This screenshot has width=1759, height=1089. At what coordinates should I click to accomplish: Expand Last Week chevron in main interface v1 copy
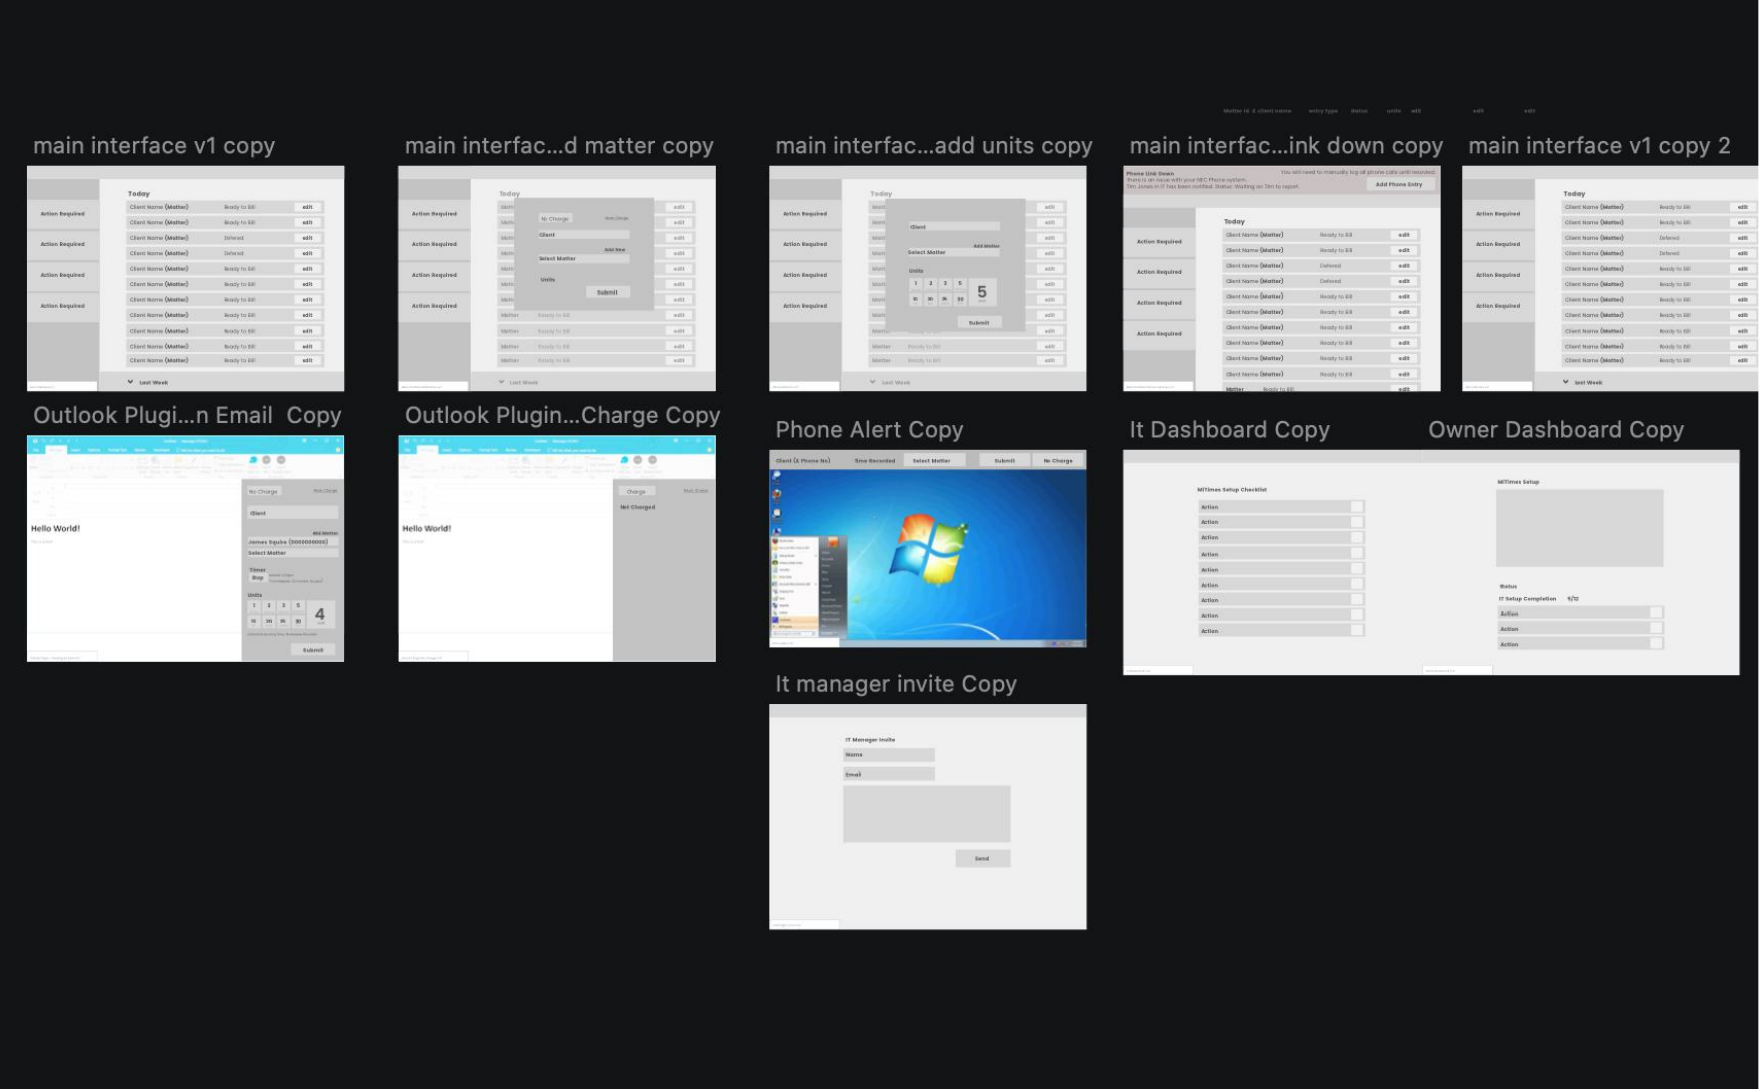[130, 382]
